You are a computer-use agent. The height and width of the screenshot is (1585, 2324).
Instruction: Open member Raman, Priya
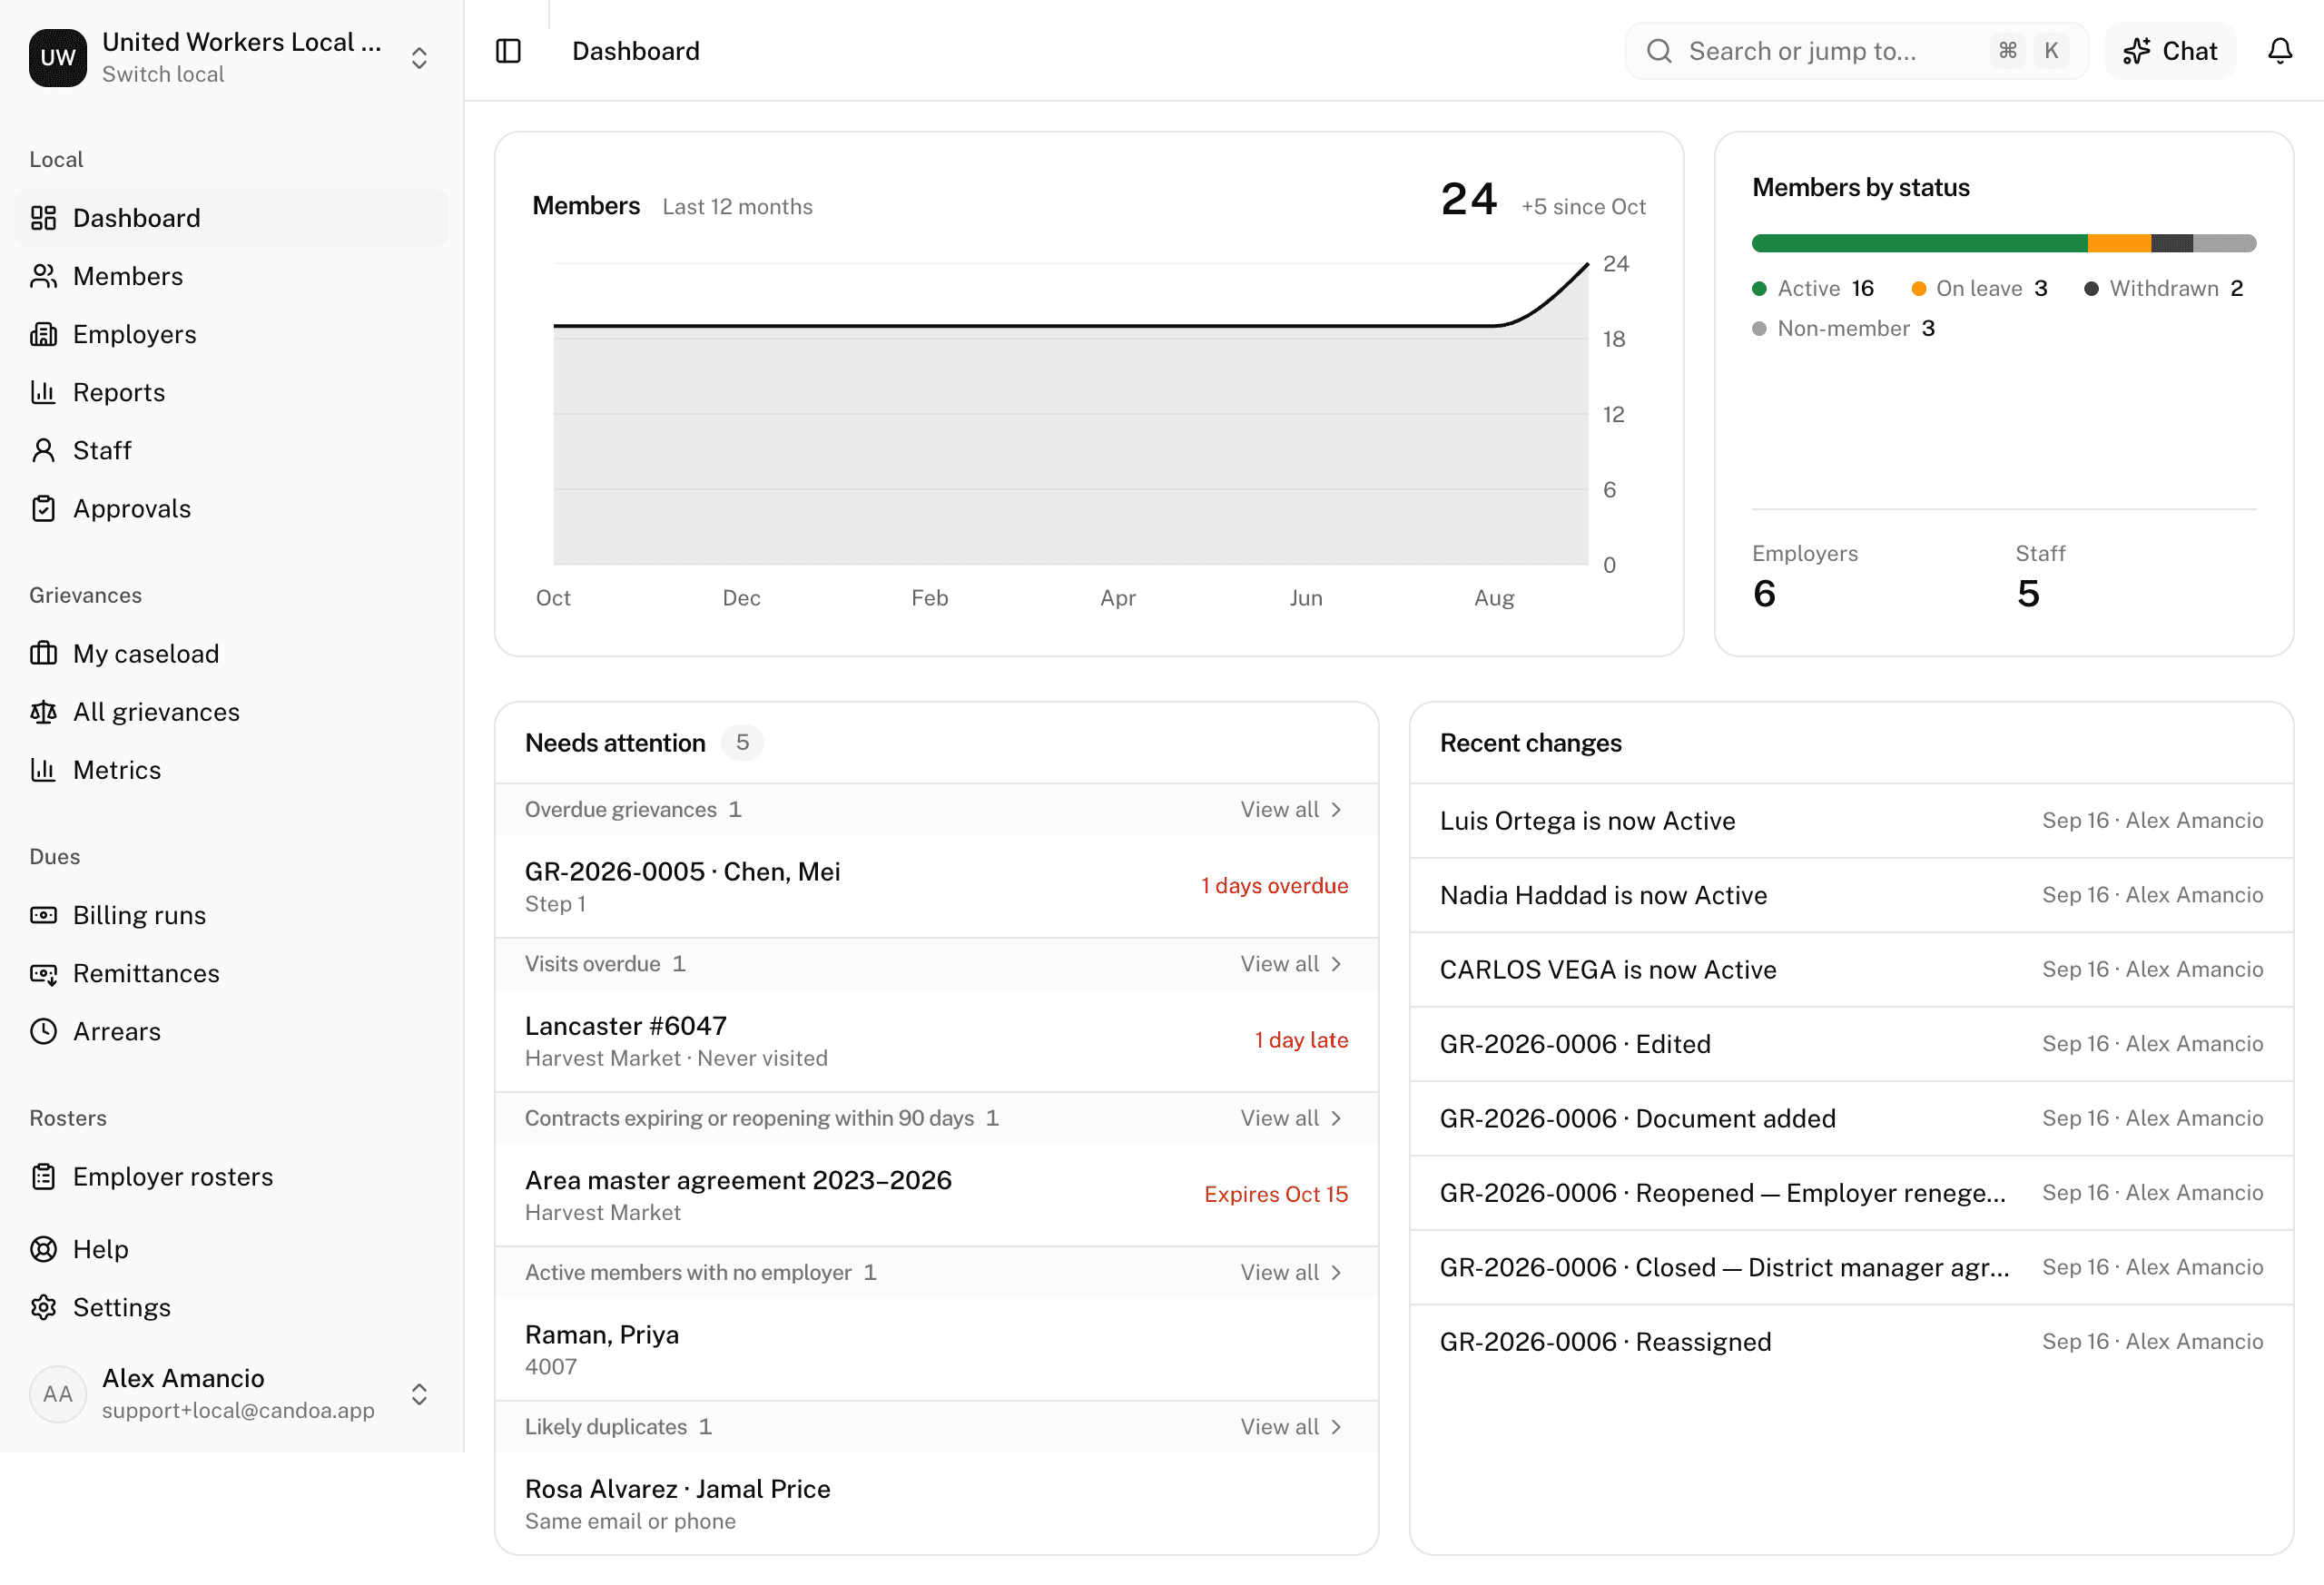pos(936,1349)
